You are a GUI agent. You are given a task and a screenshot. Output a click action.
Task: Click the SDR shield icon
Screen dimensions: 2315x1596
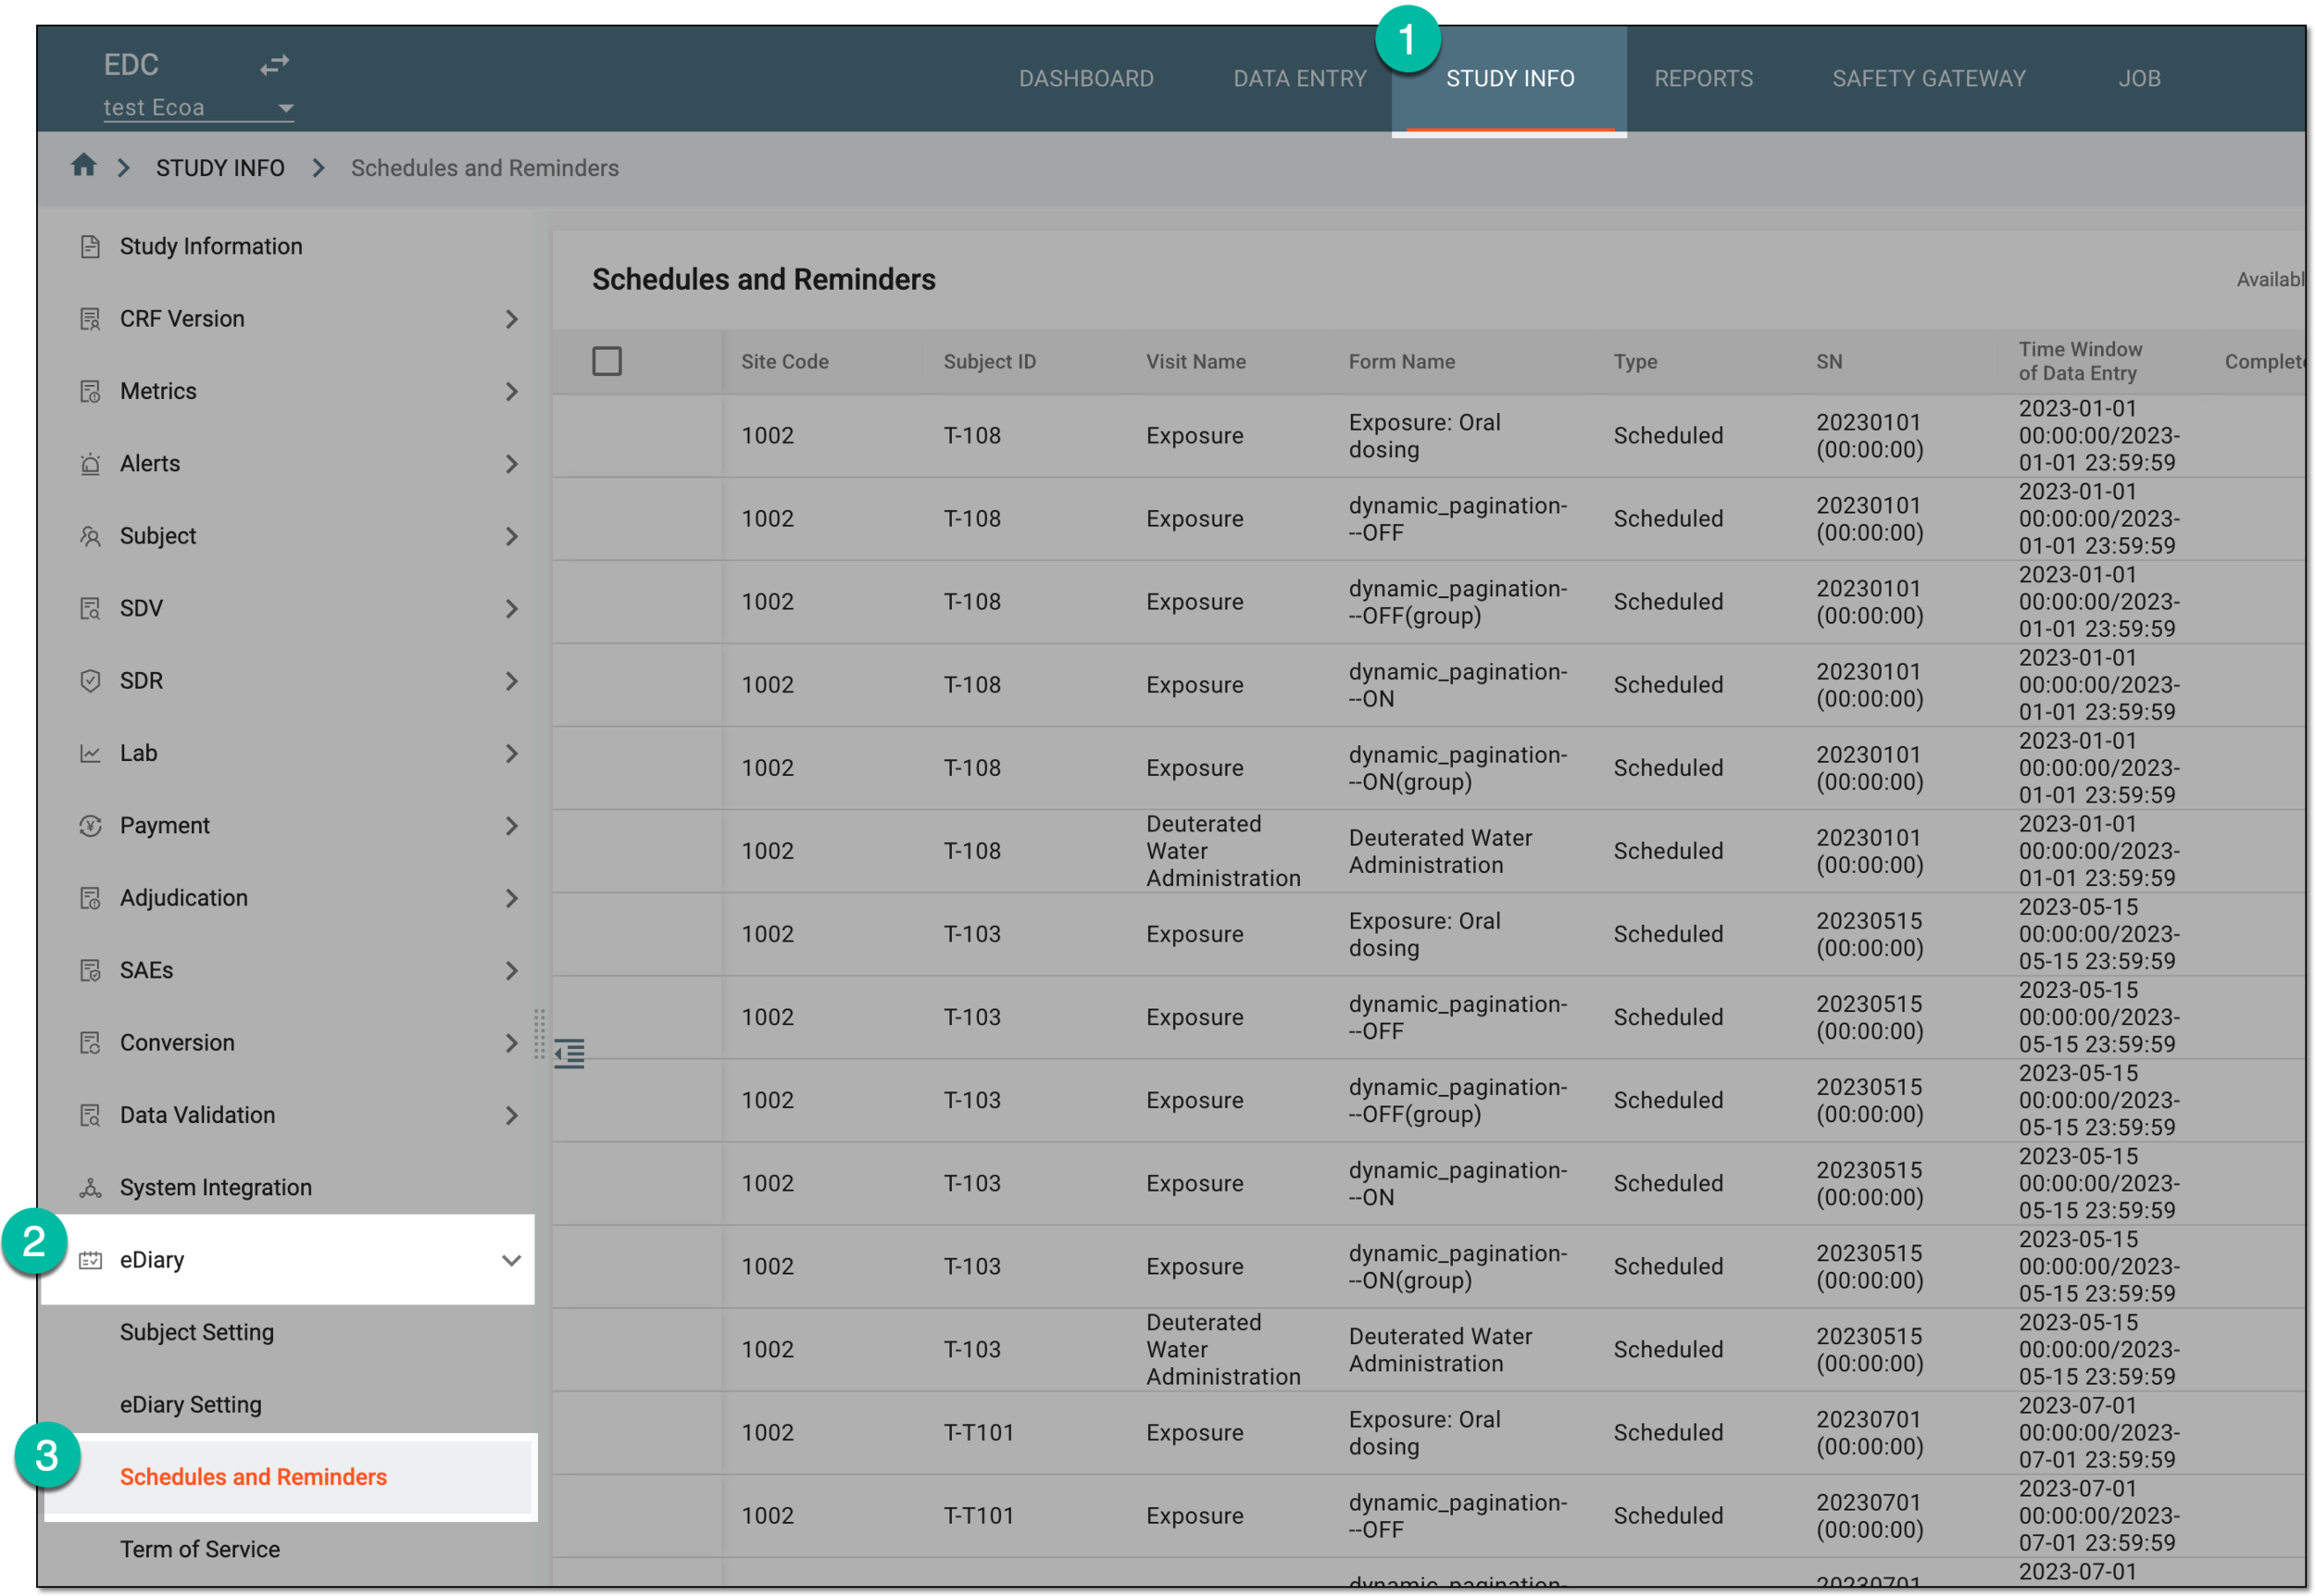click(x=90, y=681)
